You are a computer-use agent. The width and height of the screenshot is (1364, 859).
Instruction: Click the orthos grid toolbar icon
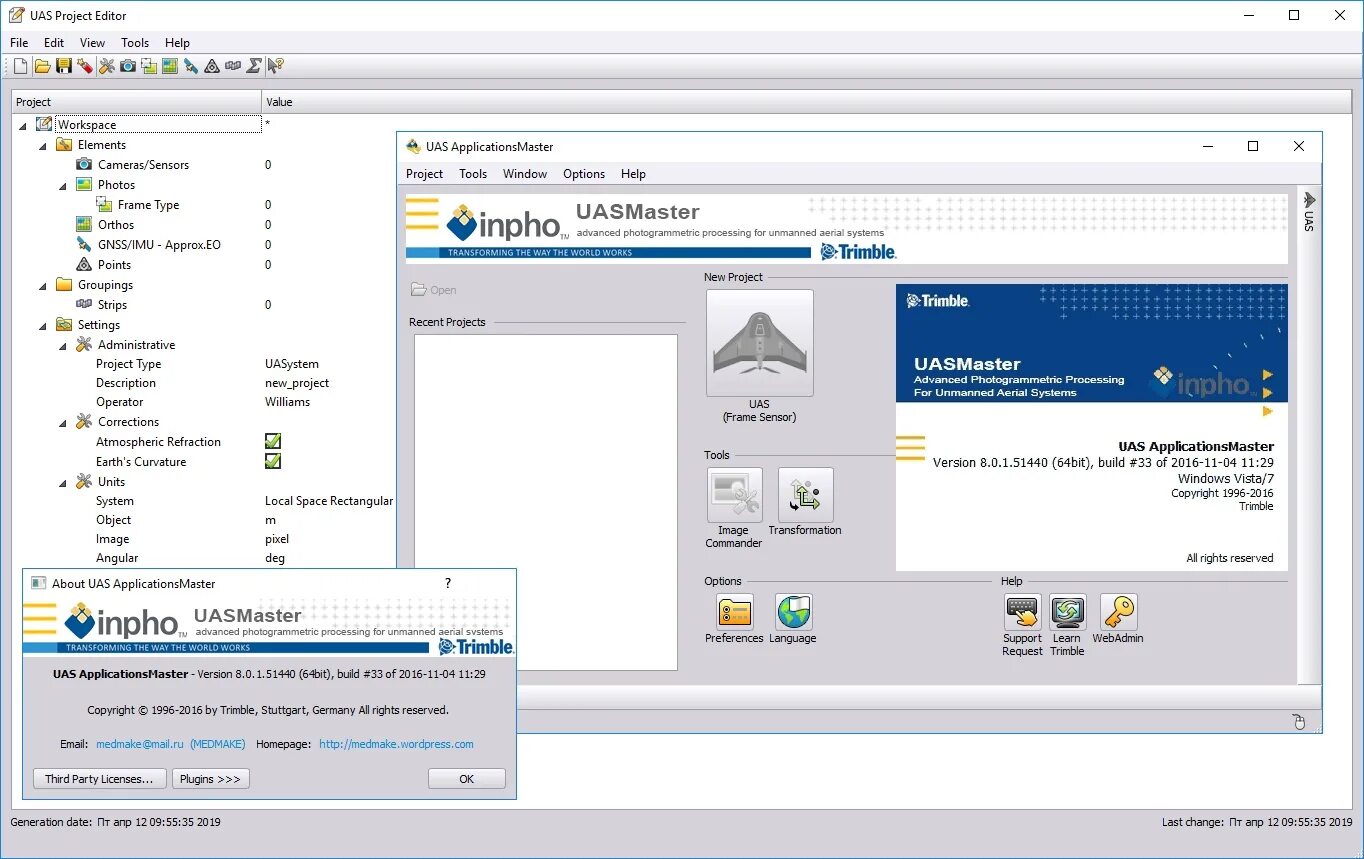point(170,66)
